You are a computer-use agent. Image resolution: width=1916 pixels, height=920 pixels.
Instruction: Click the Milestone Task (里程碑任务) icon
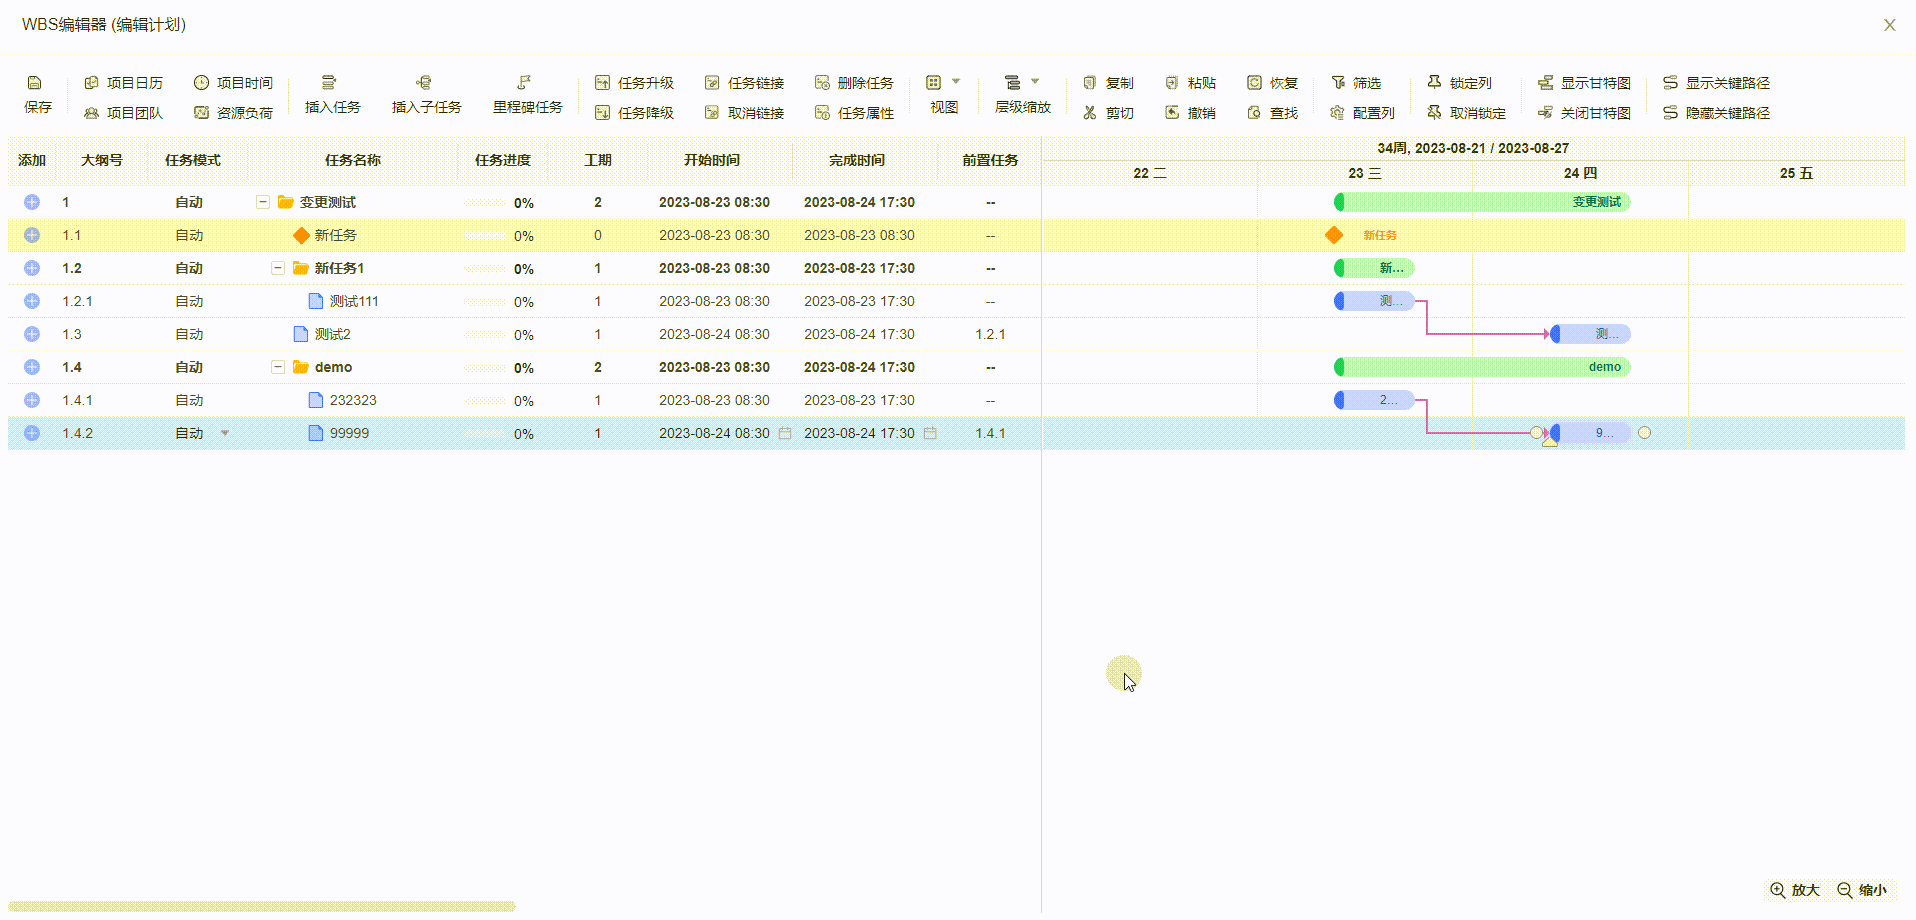click(524, 83)
